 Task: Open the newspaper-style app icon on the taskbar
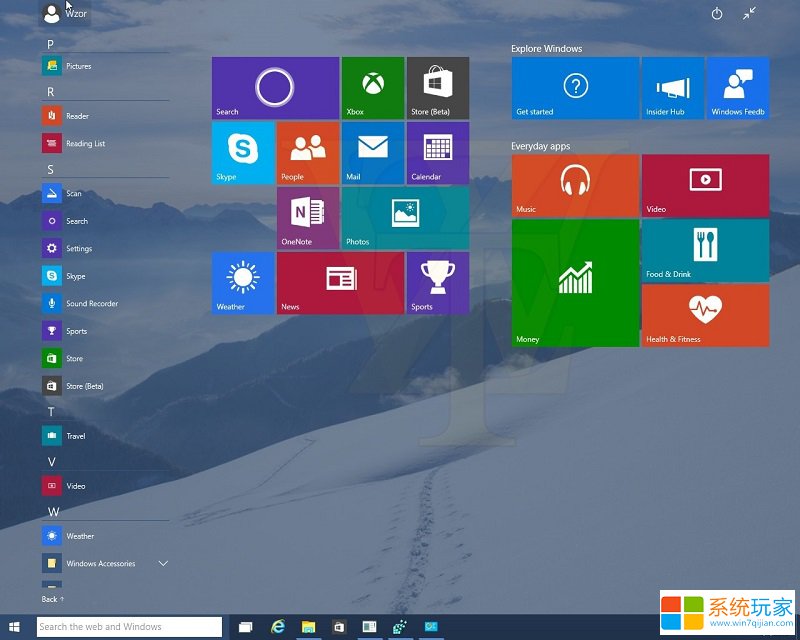(369, 627)
